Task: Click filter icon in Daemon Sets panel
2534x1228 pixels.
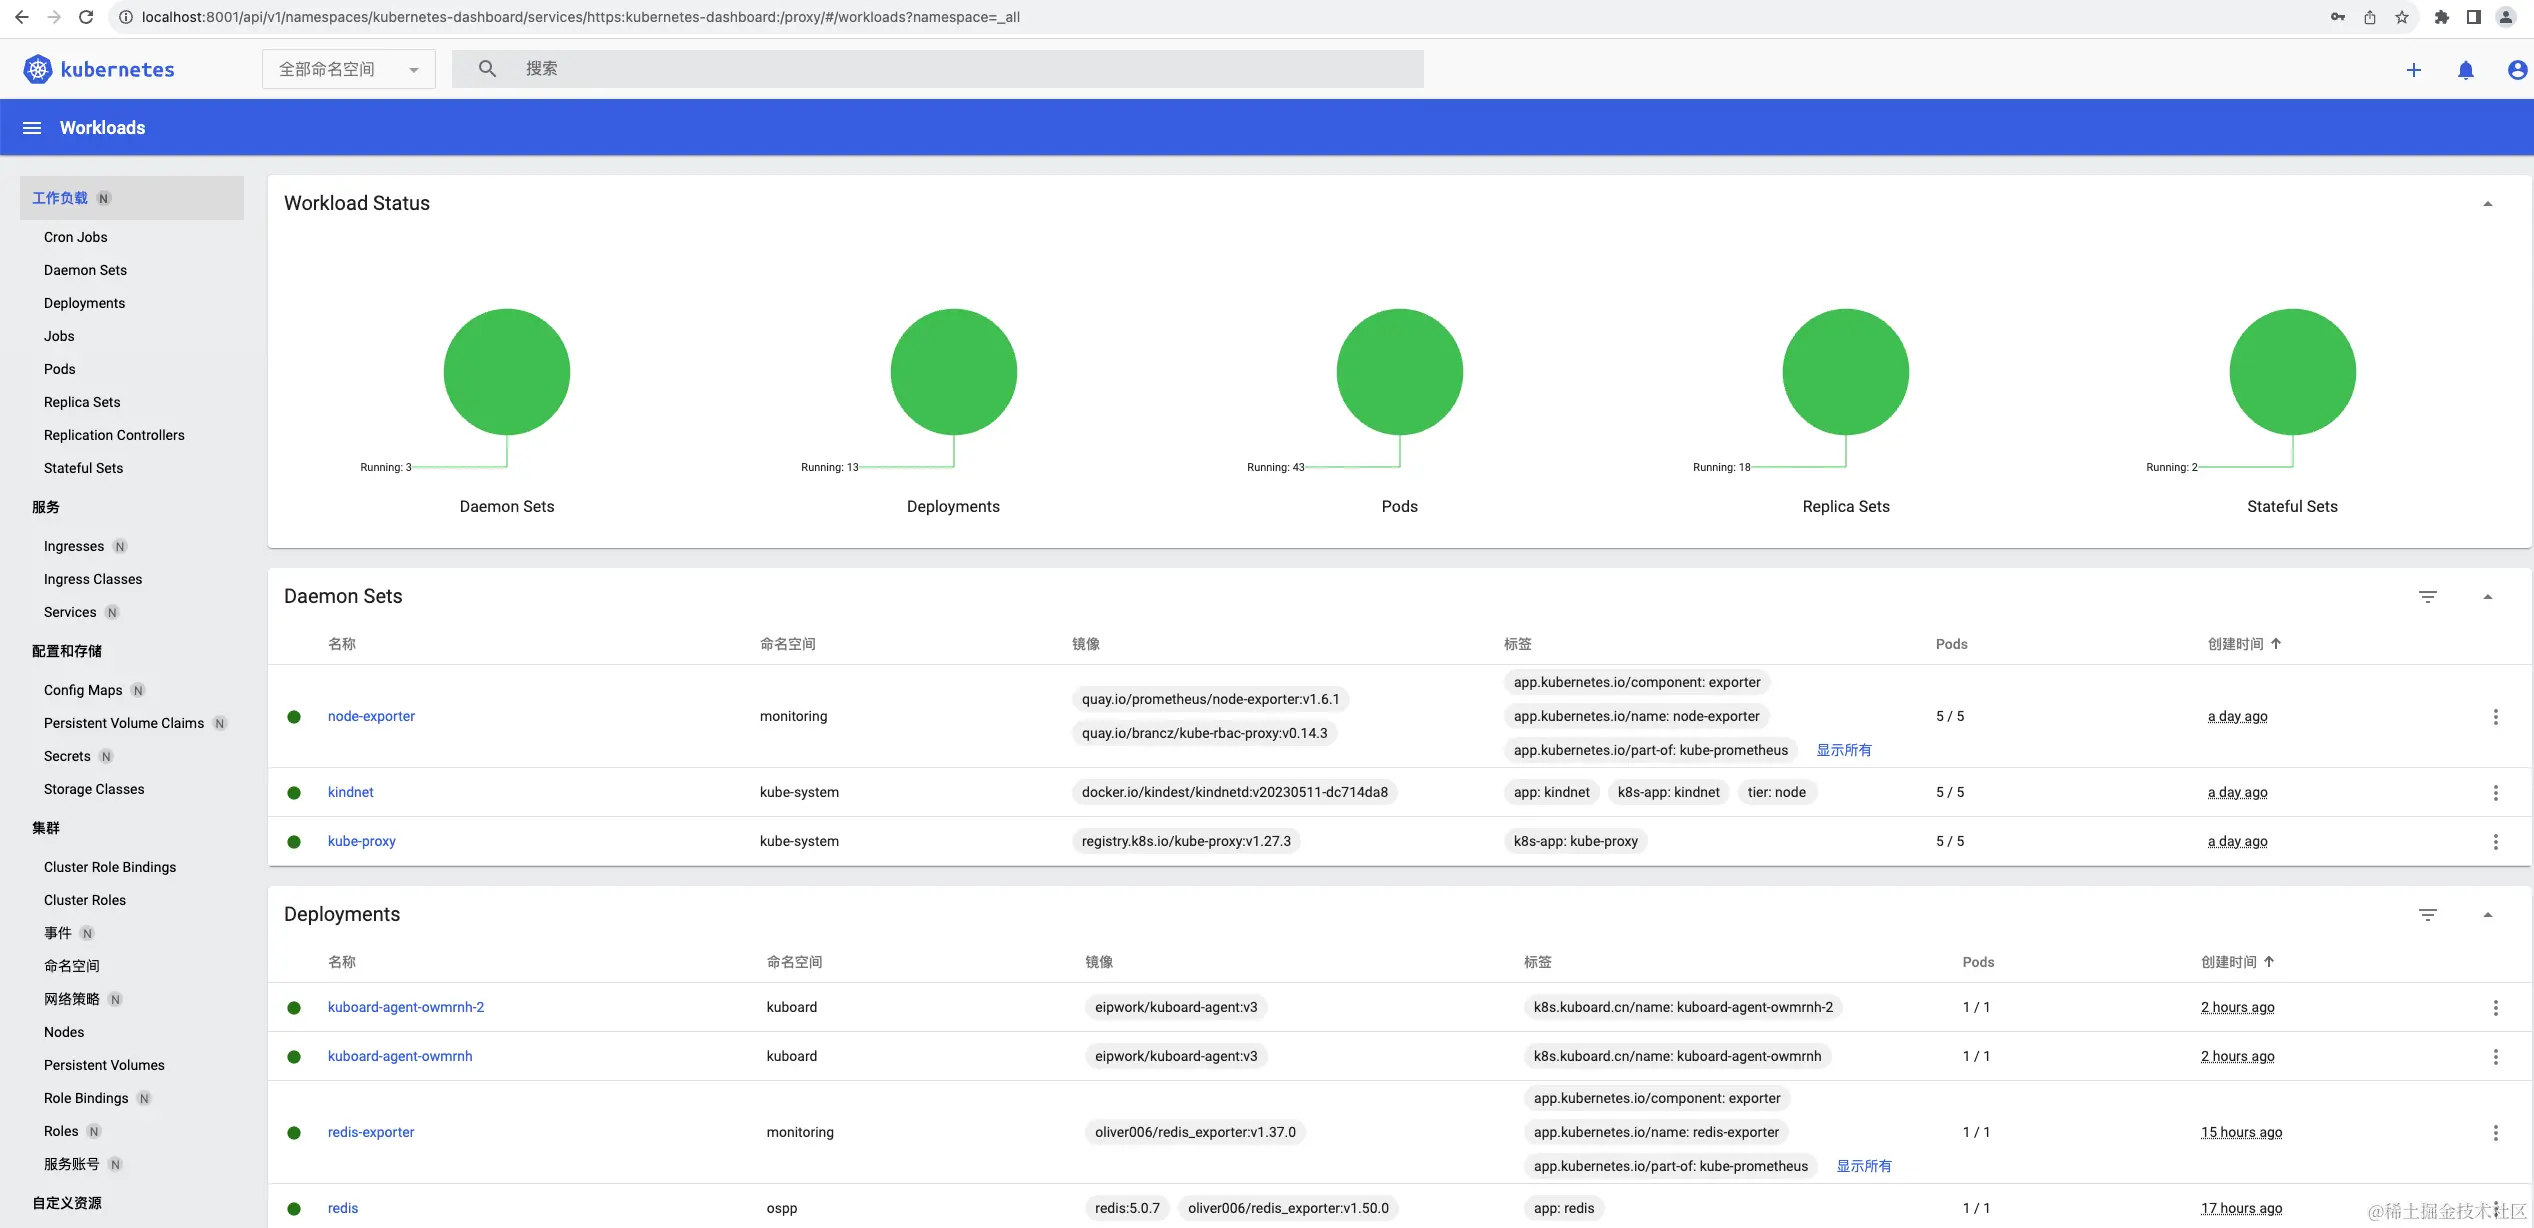Action: click(2427, 597)
